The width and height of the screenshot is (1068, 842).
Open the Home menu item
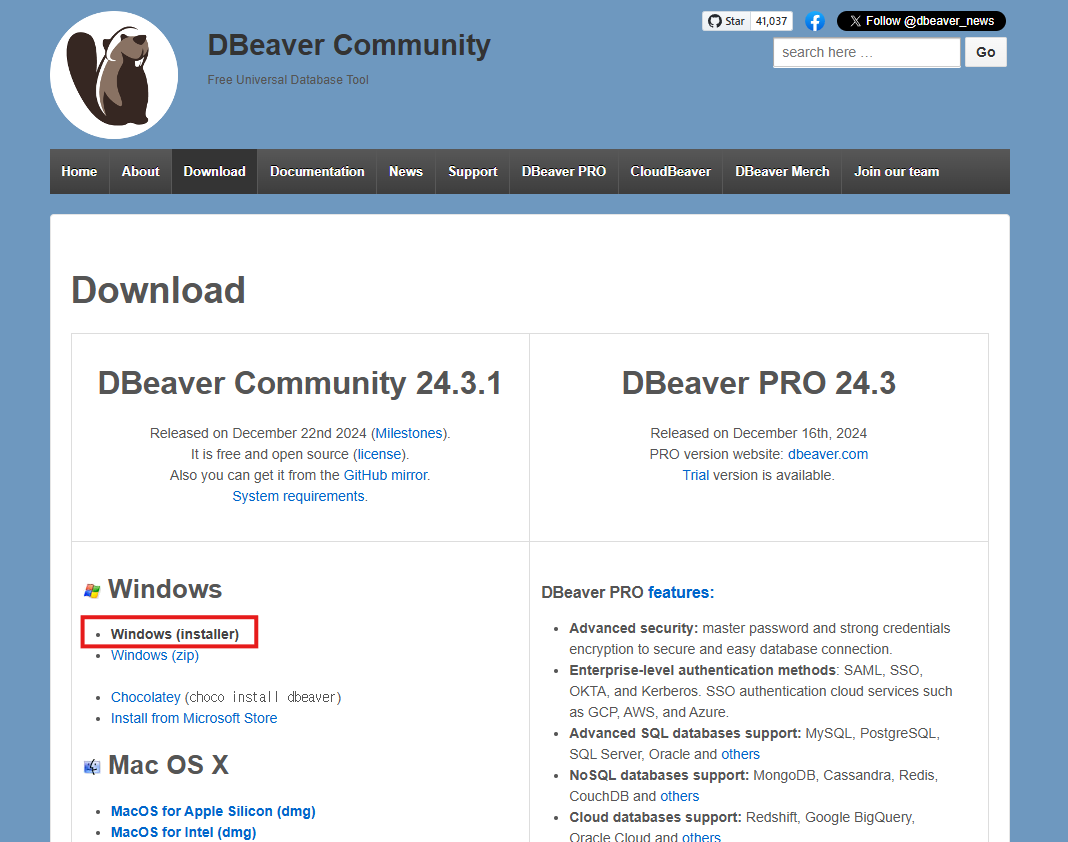(x=79, y=172)
